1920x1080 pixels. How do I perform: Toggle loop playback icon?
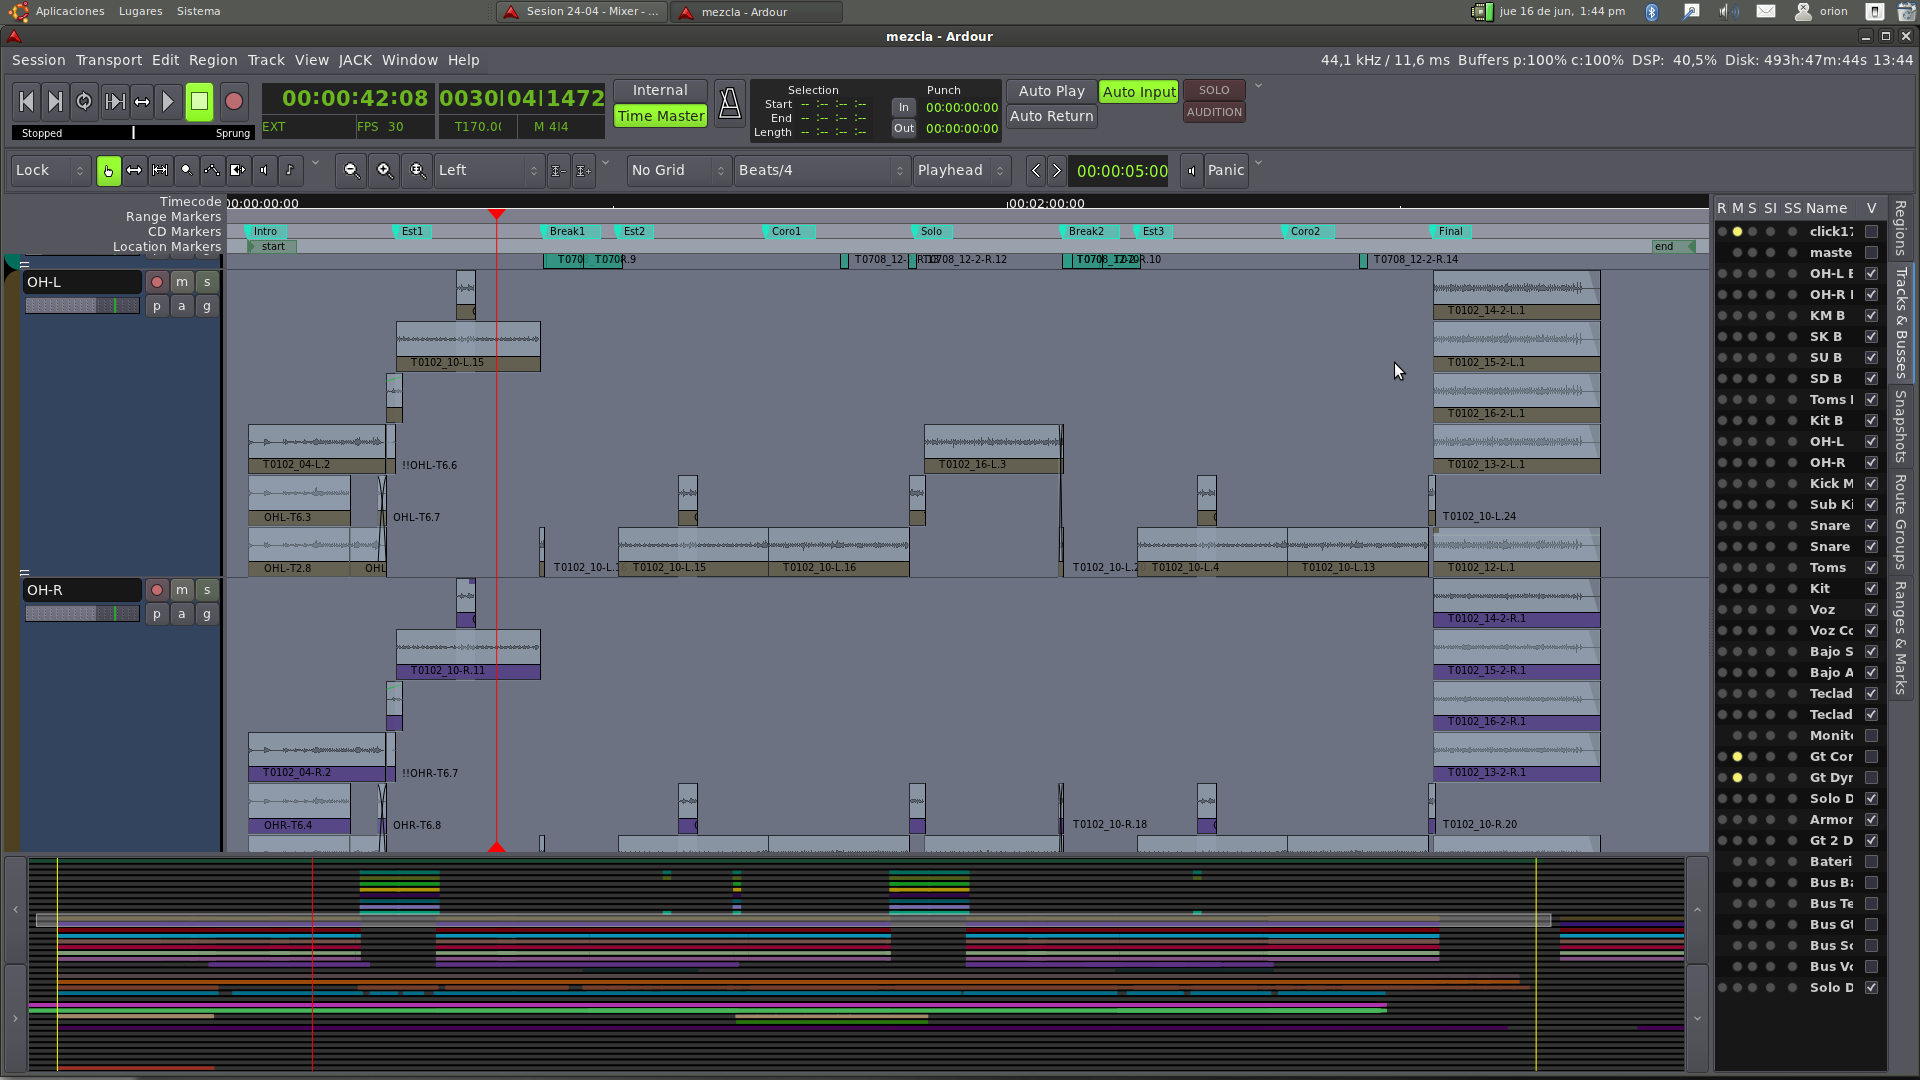(x=84, y=101)
